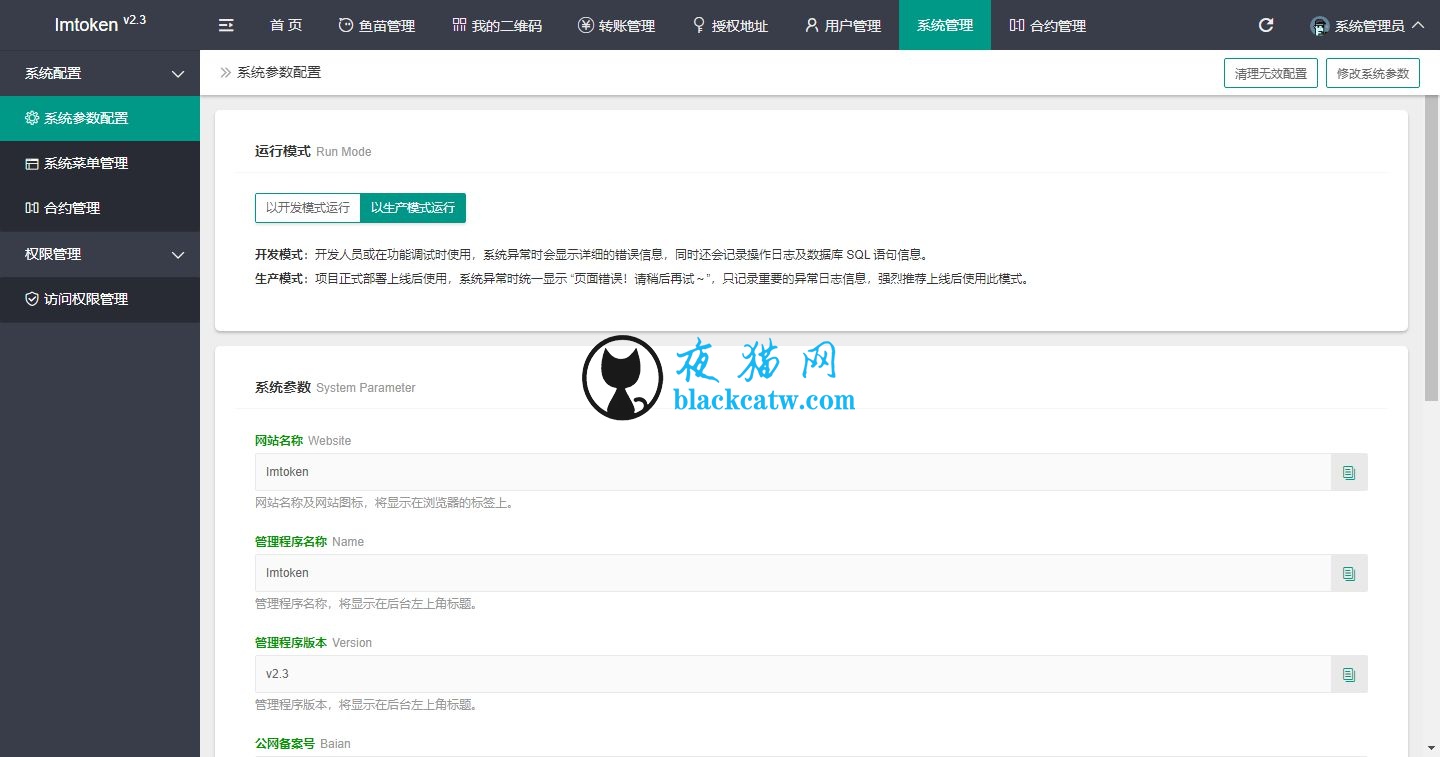
Task: Open 系统菜单管理 in sidebar
Action: tap(100, 163)
